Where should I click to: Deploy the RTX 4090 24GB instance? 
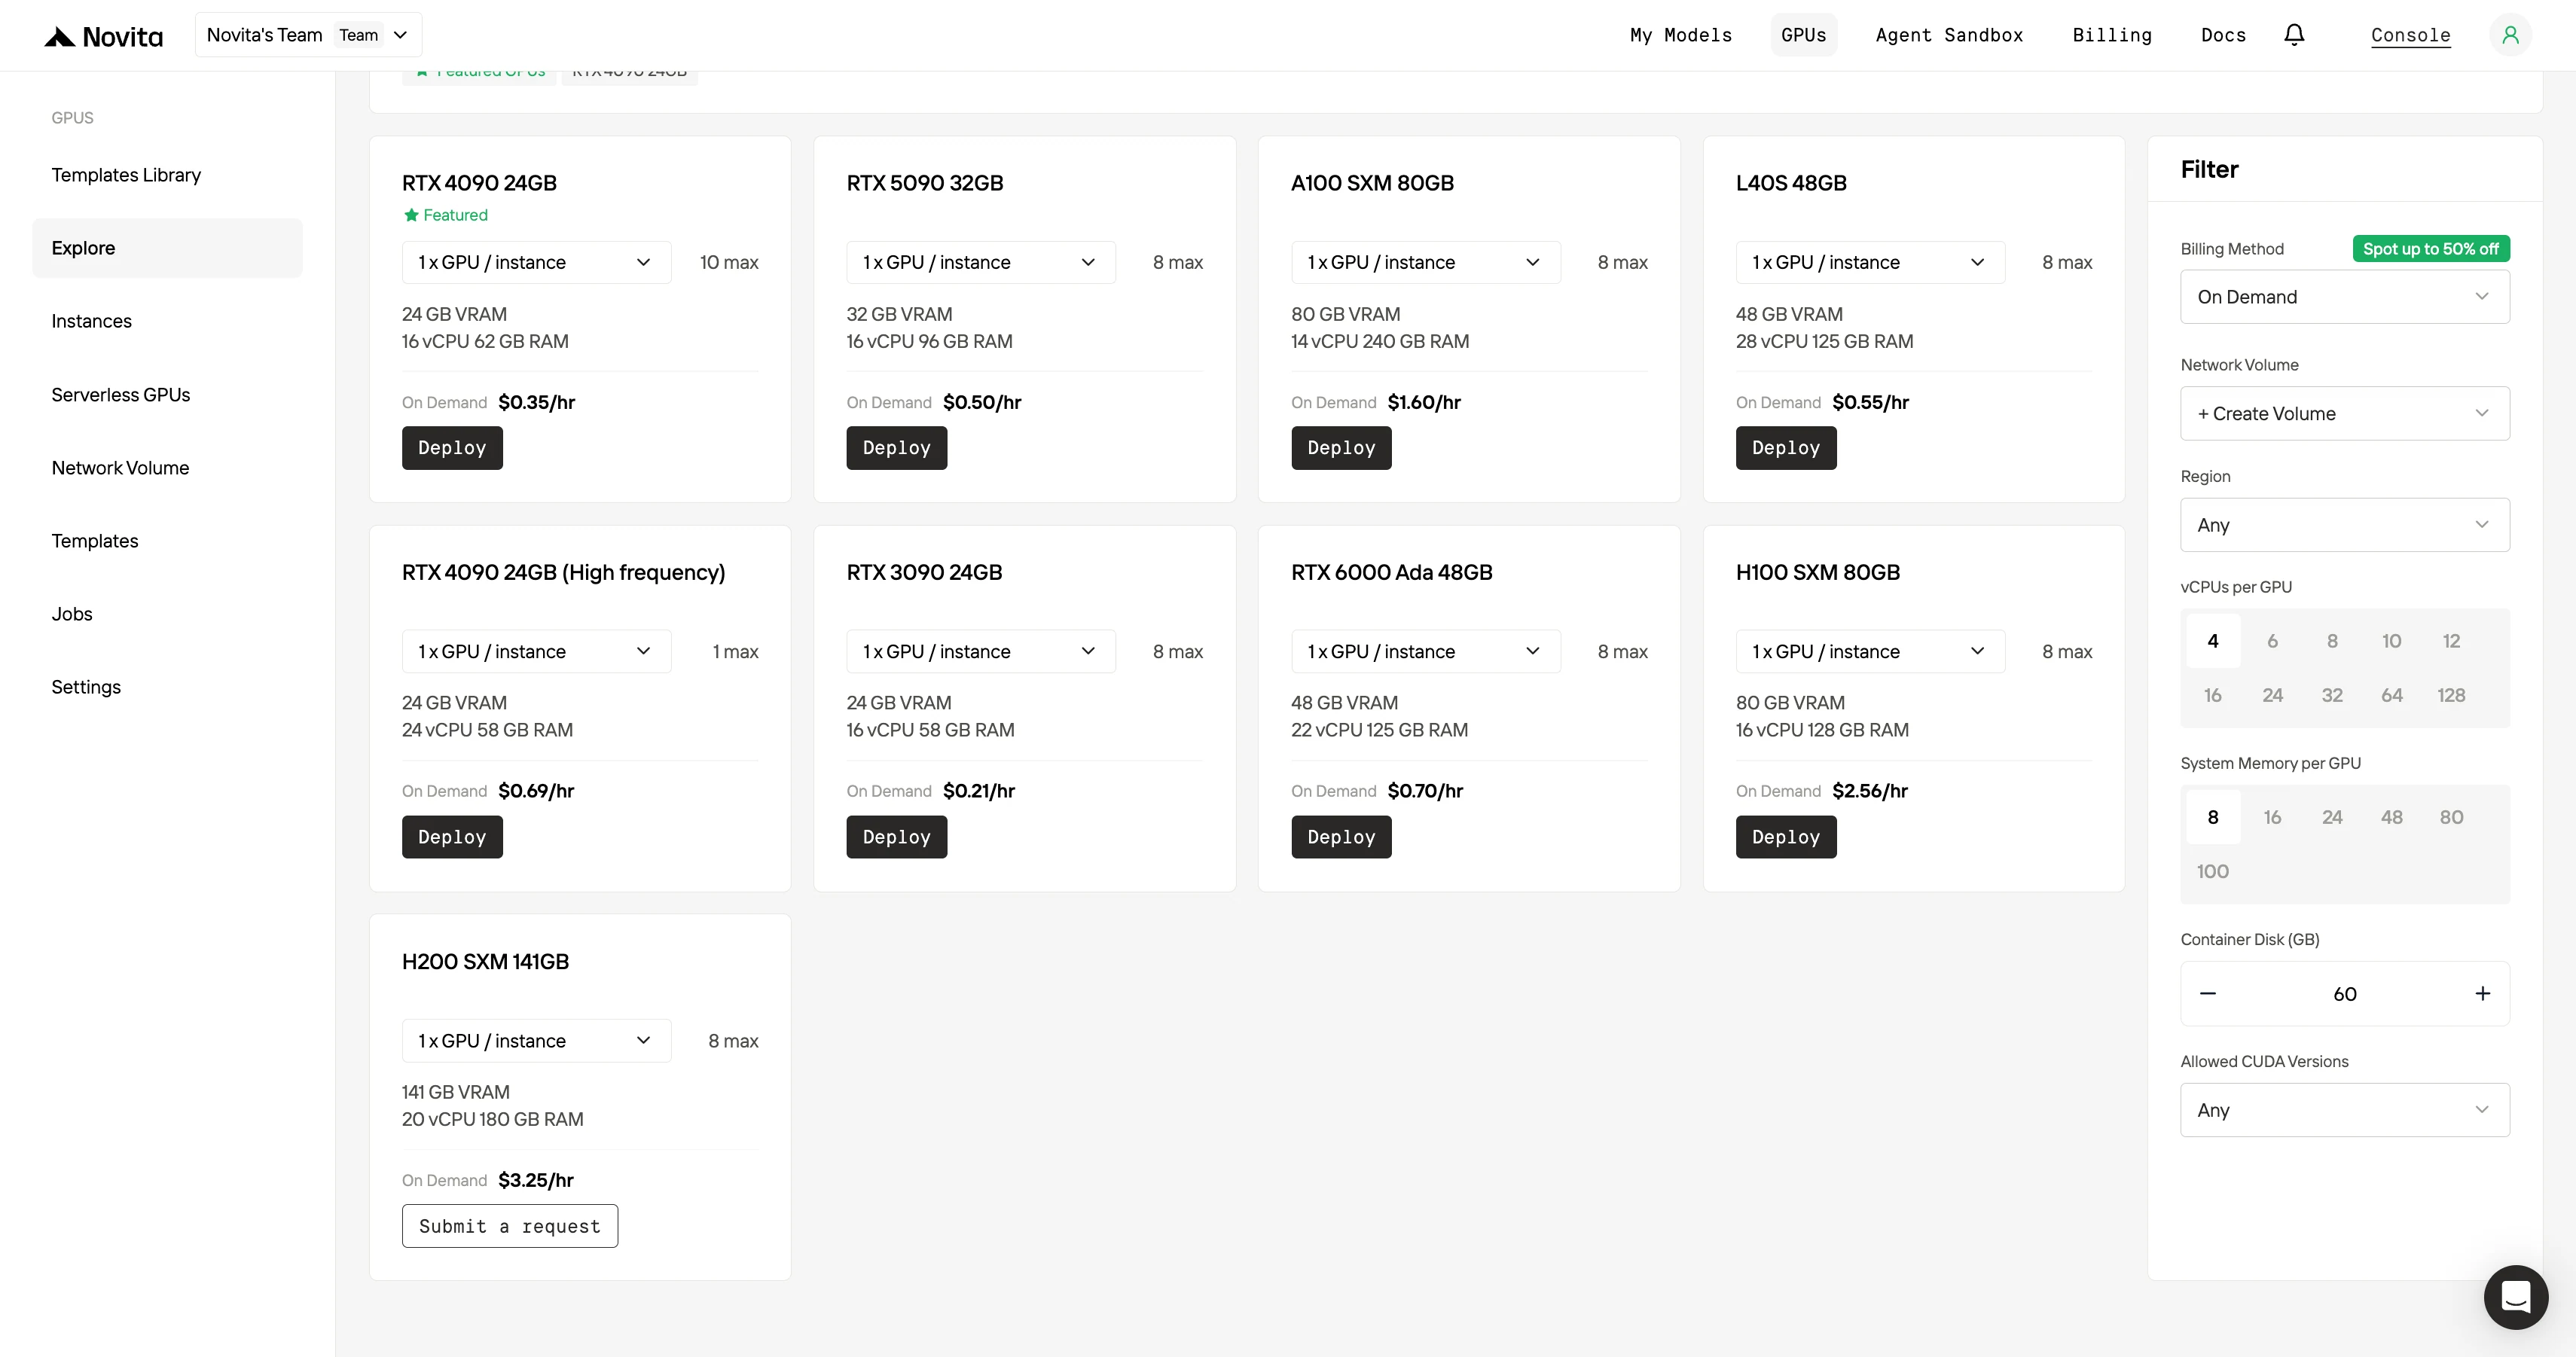coord(452,448)
